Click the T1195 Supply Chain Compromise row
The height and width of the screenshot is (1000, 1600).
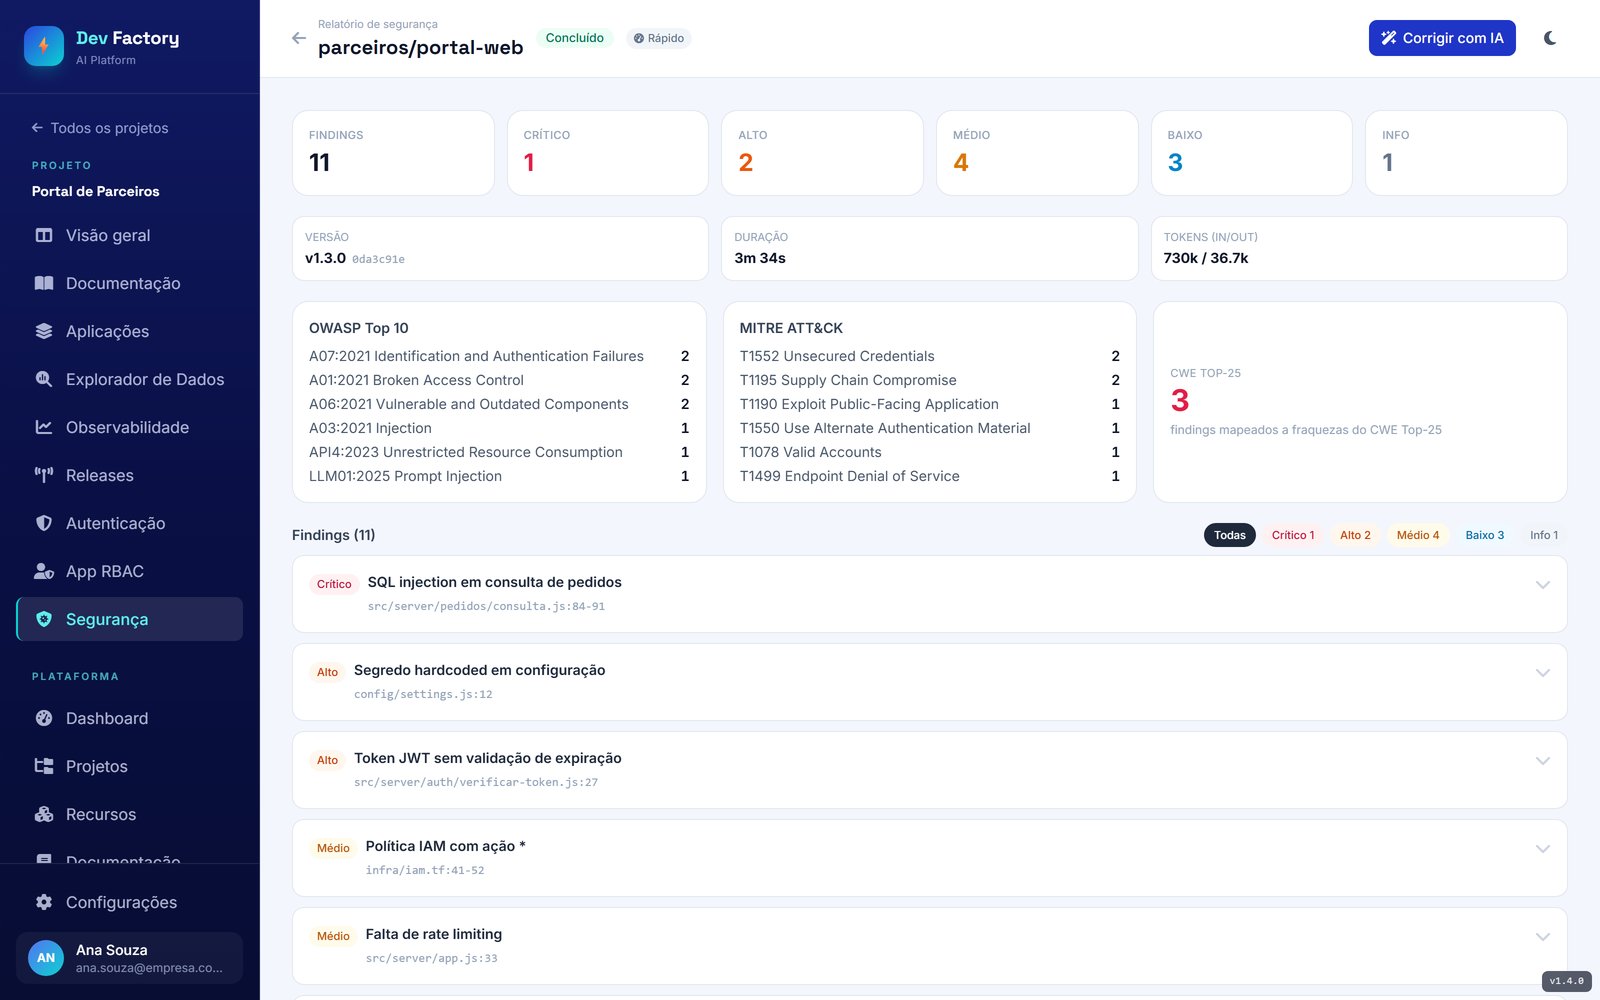[x=930, y=380]
